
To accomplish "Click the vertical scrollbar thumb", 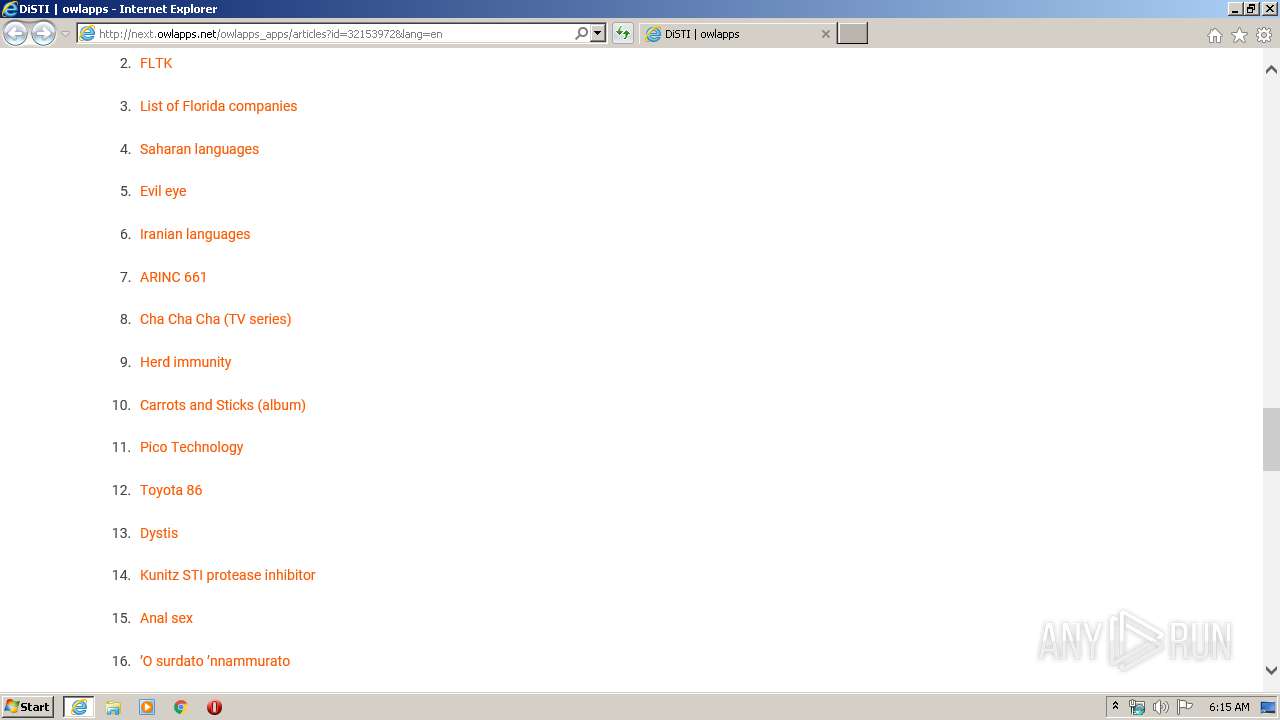I will coord(1271,439).
